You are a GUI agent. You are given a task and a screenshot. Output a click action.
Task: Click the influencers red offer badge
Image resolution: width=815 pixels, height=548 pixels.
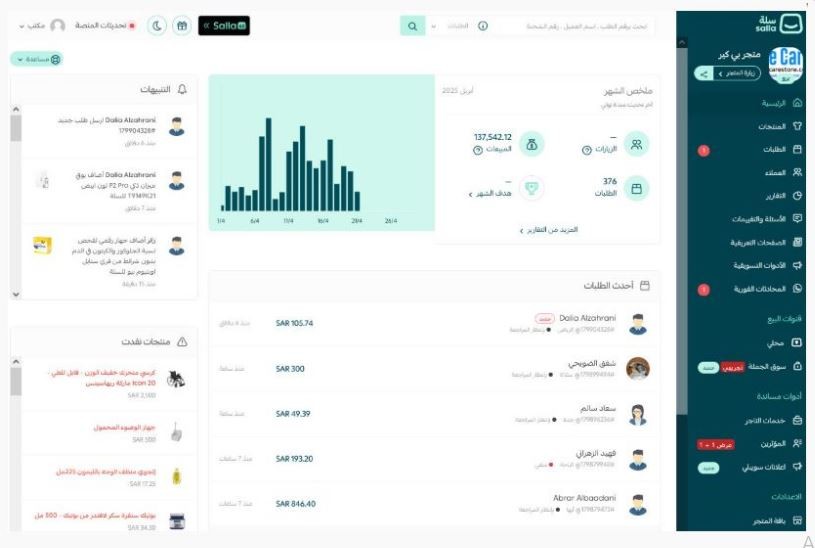pyautogui.click(x=715, y=445)
